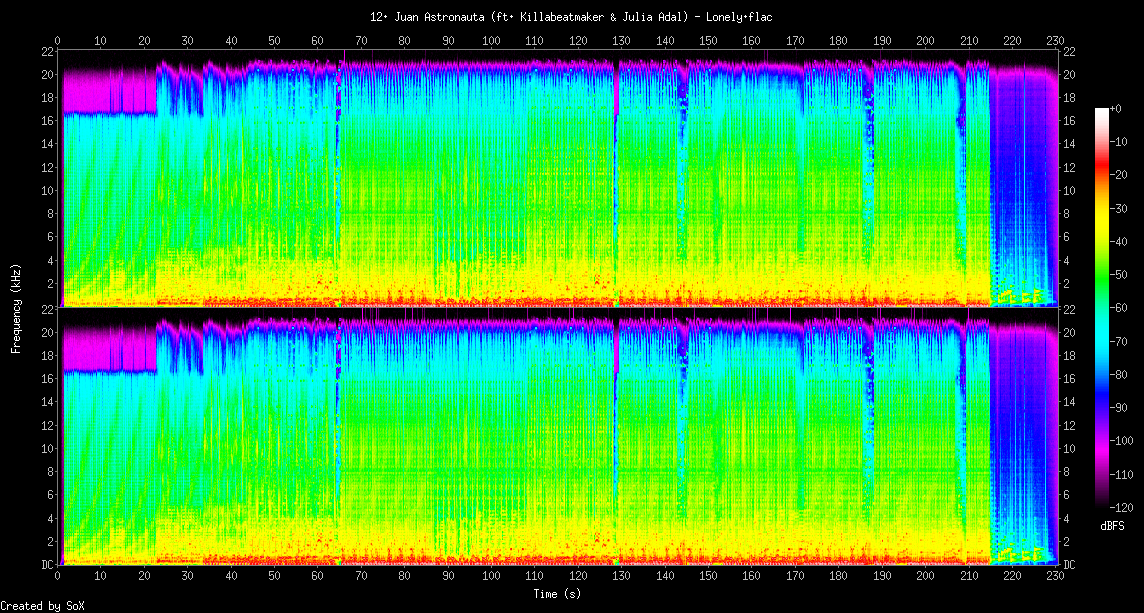This screenshot has height=613, width=1144.
Task: Click the vertical dropout near 128 seconds in upper channel
Action: pos(614,180)
